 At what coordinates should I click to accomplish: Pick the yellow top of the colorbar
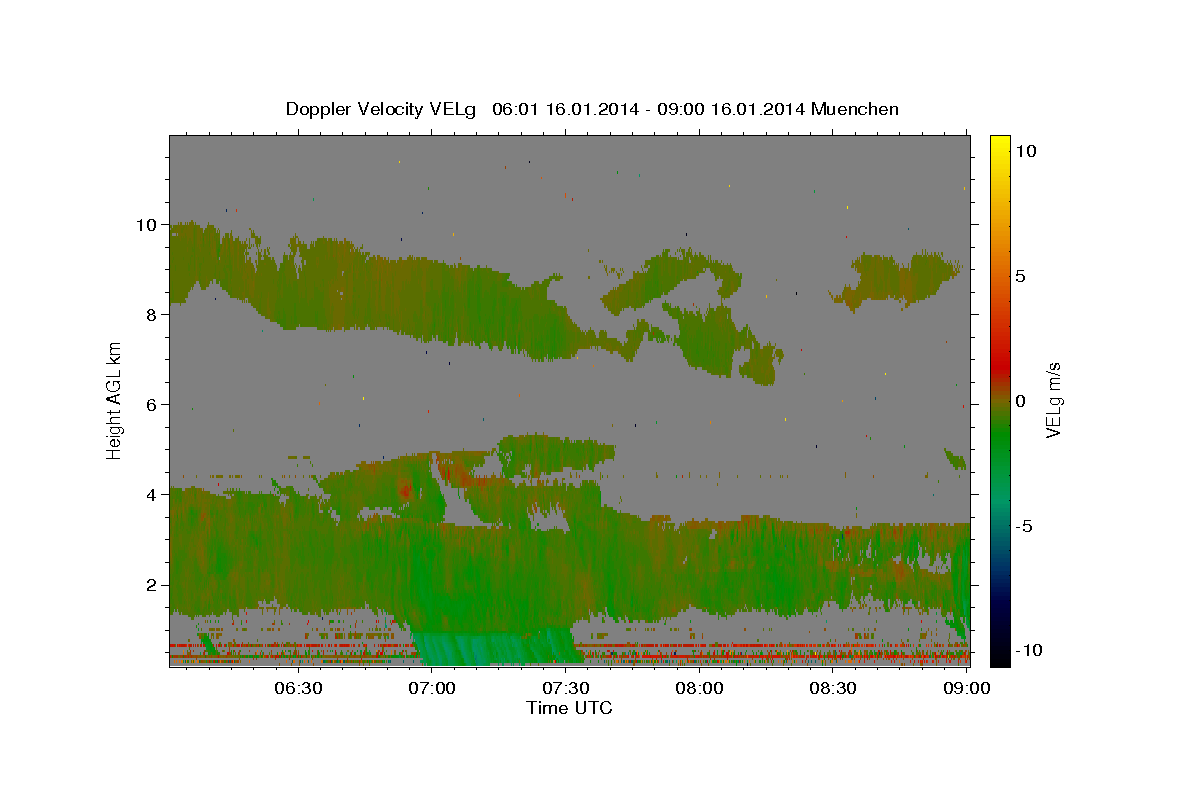coord(999,143)
